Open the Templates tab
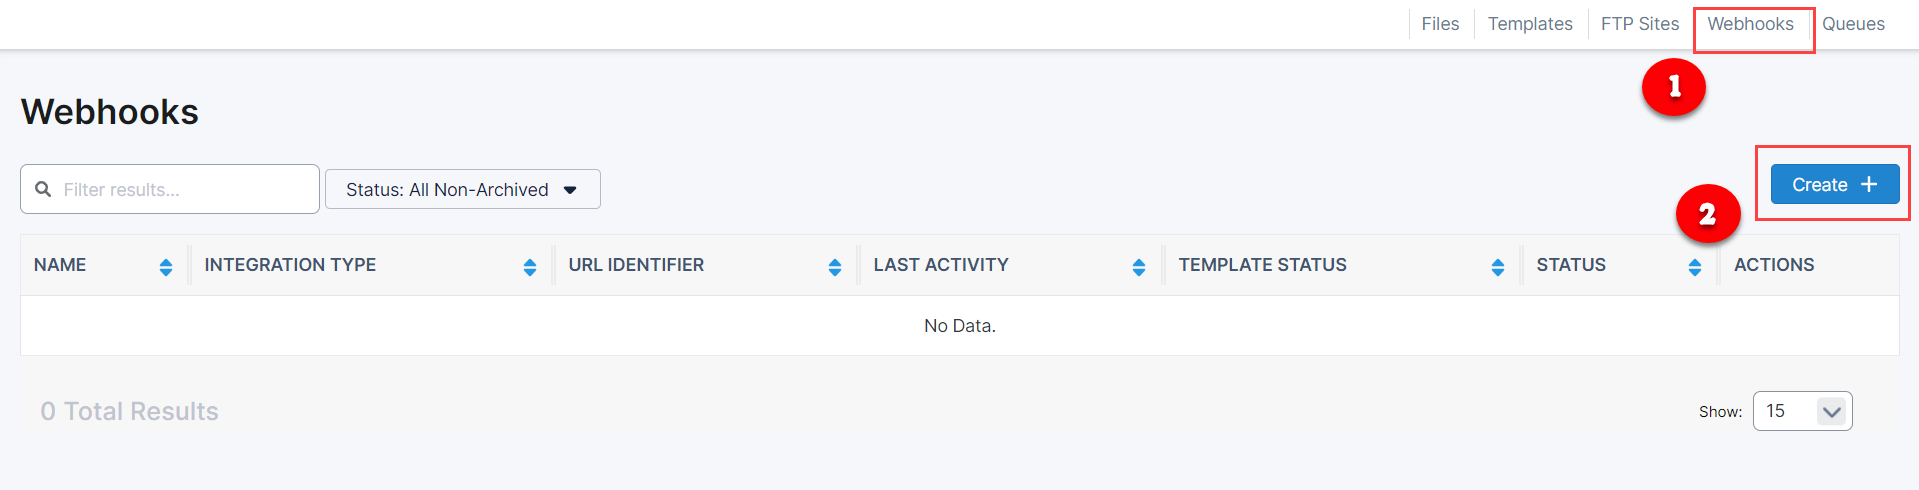The height and width of the screenshot is (490, 1919). 1530,24
